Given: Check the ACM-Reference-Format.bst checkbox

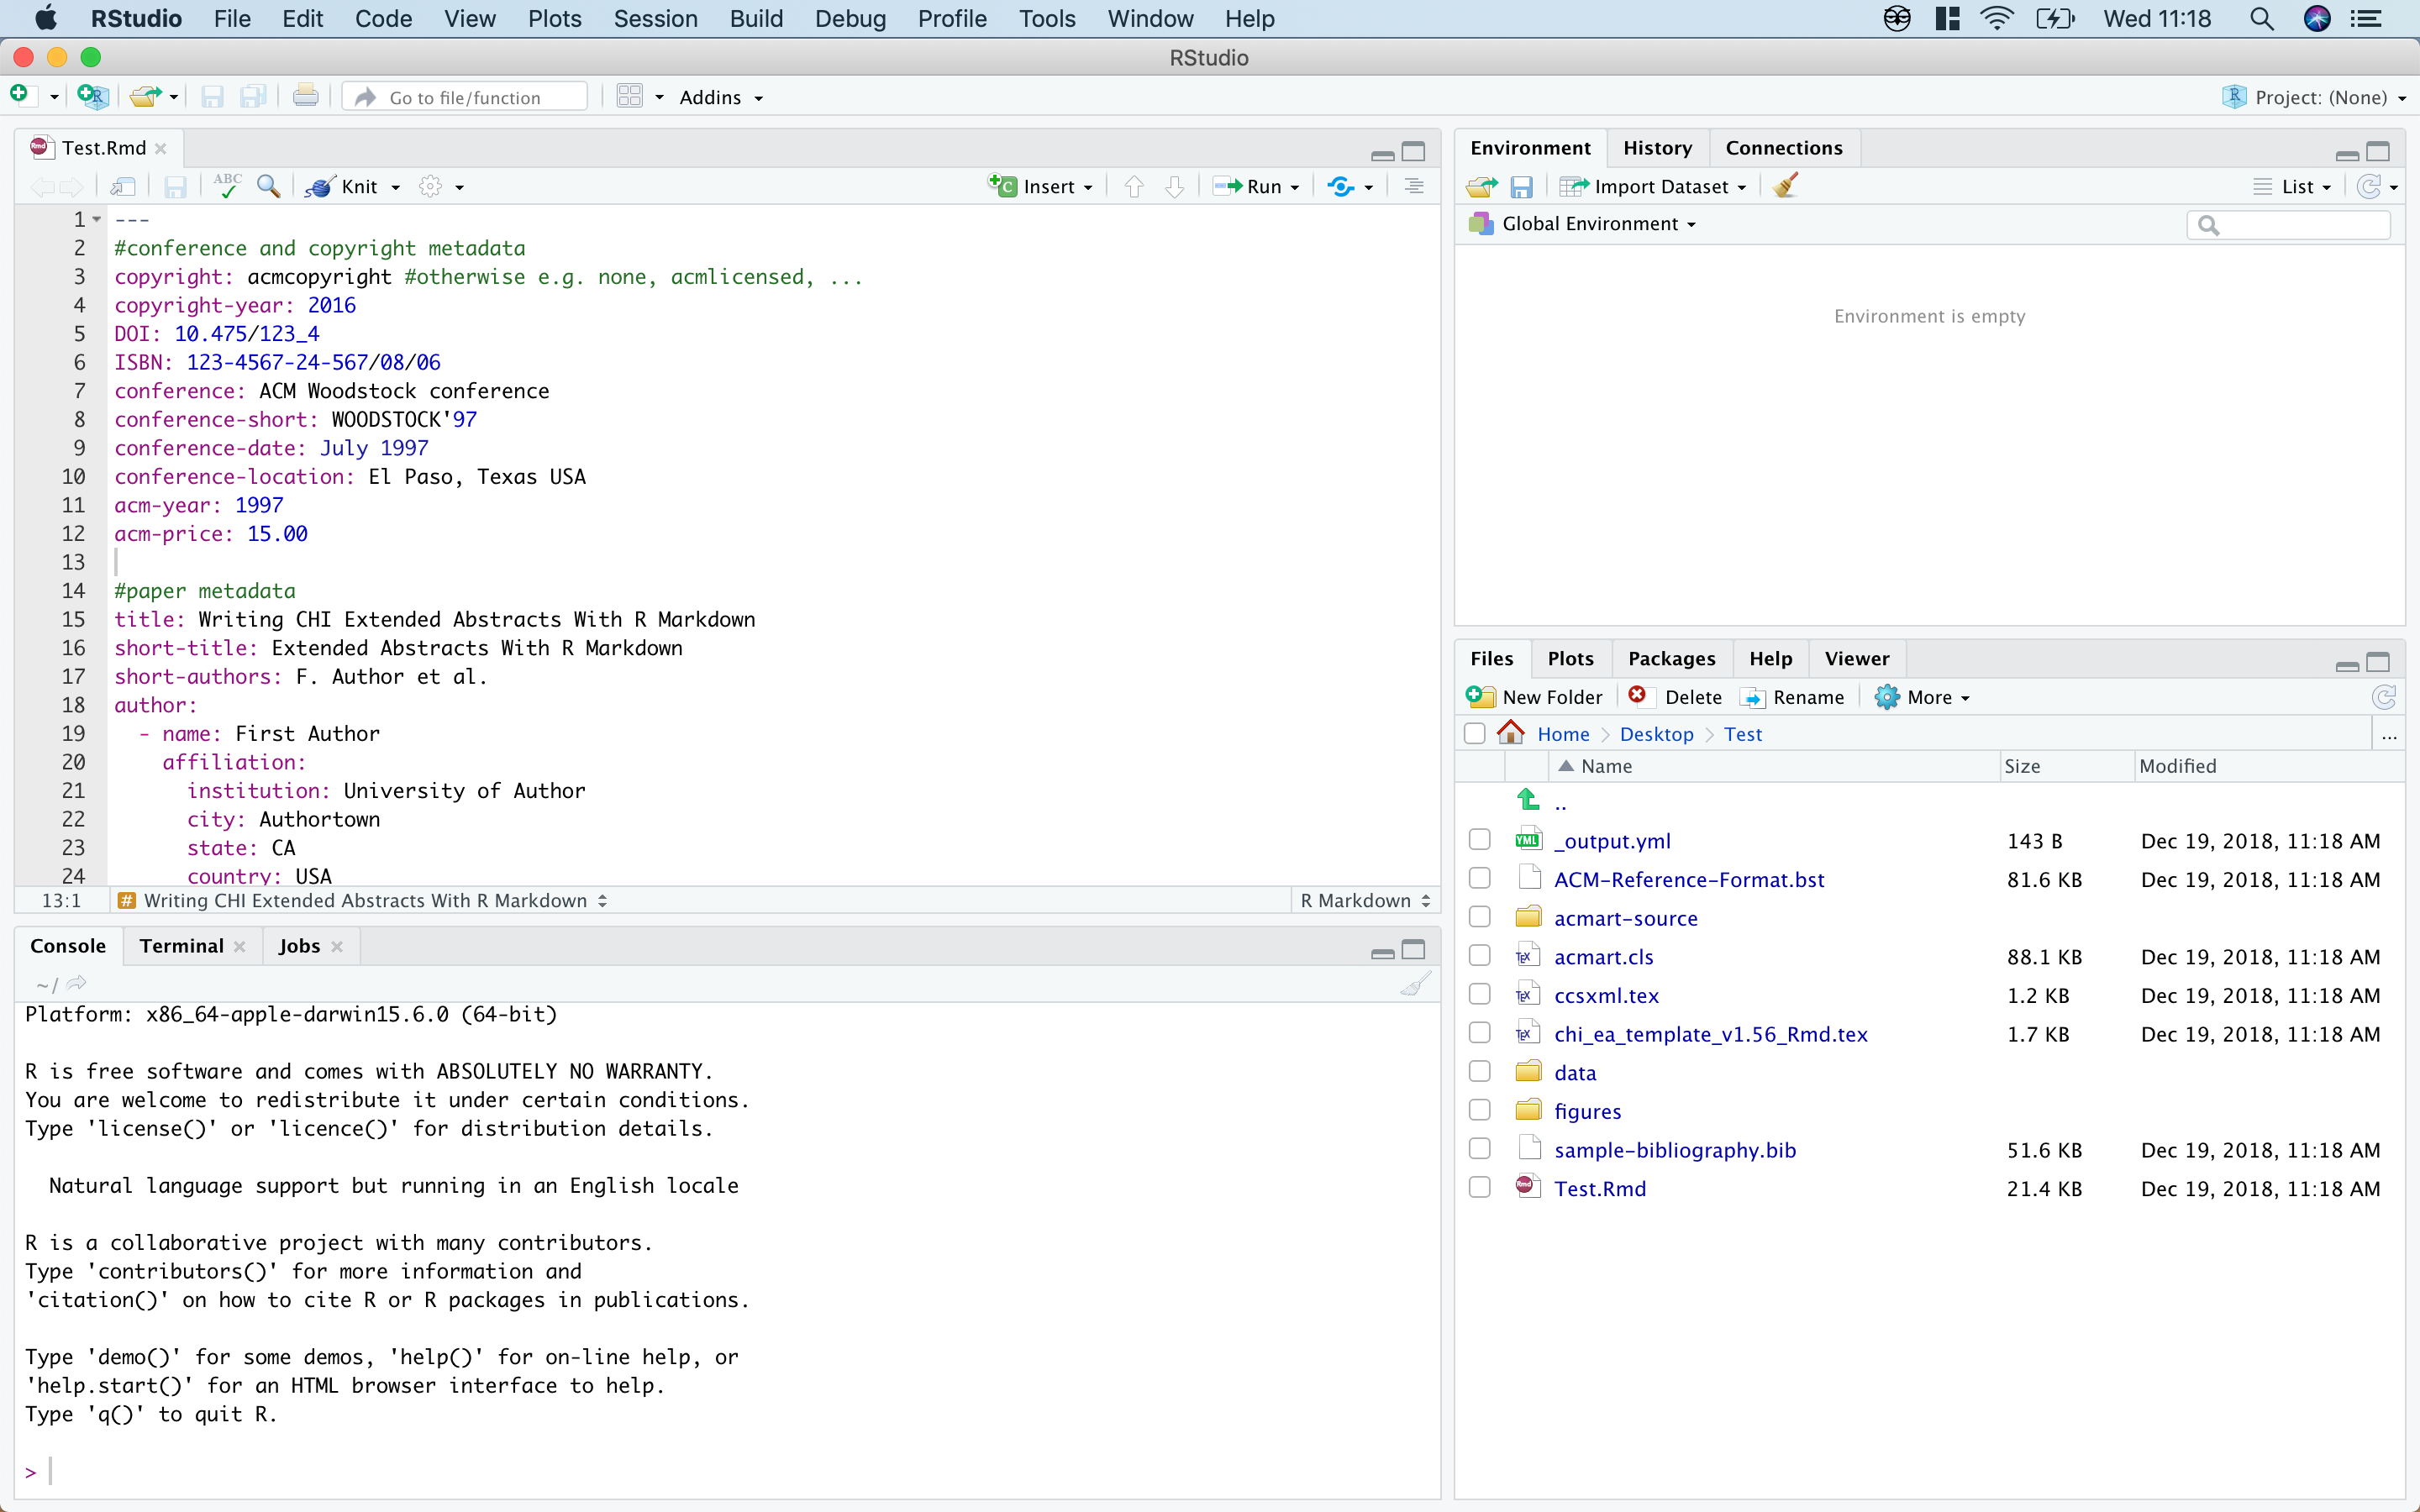Looking at the screenshot, I should pos(1480,879).
